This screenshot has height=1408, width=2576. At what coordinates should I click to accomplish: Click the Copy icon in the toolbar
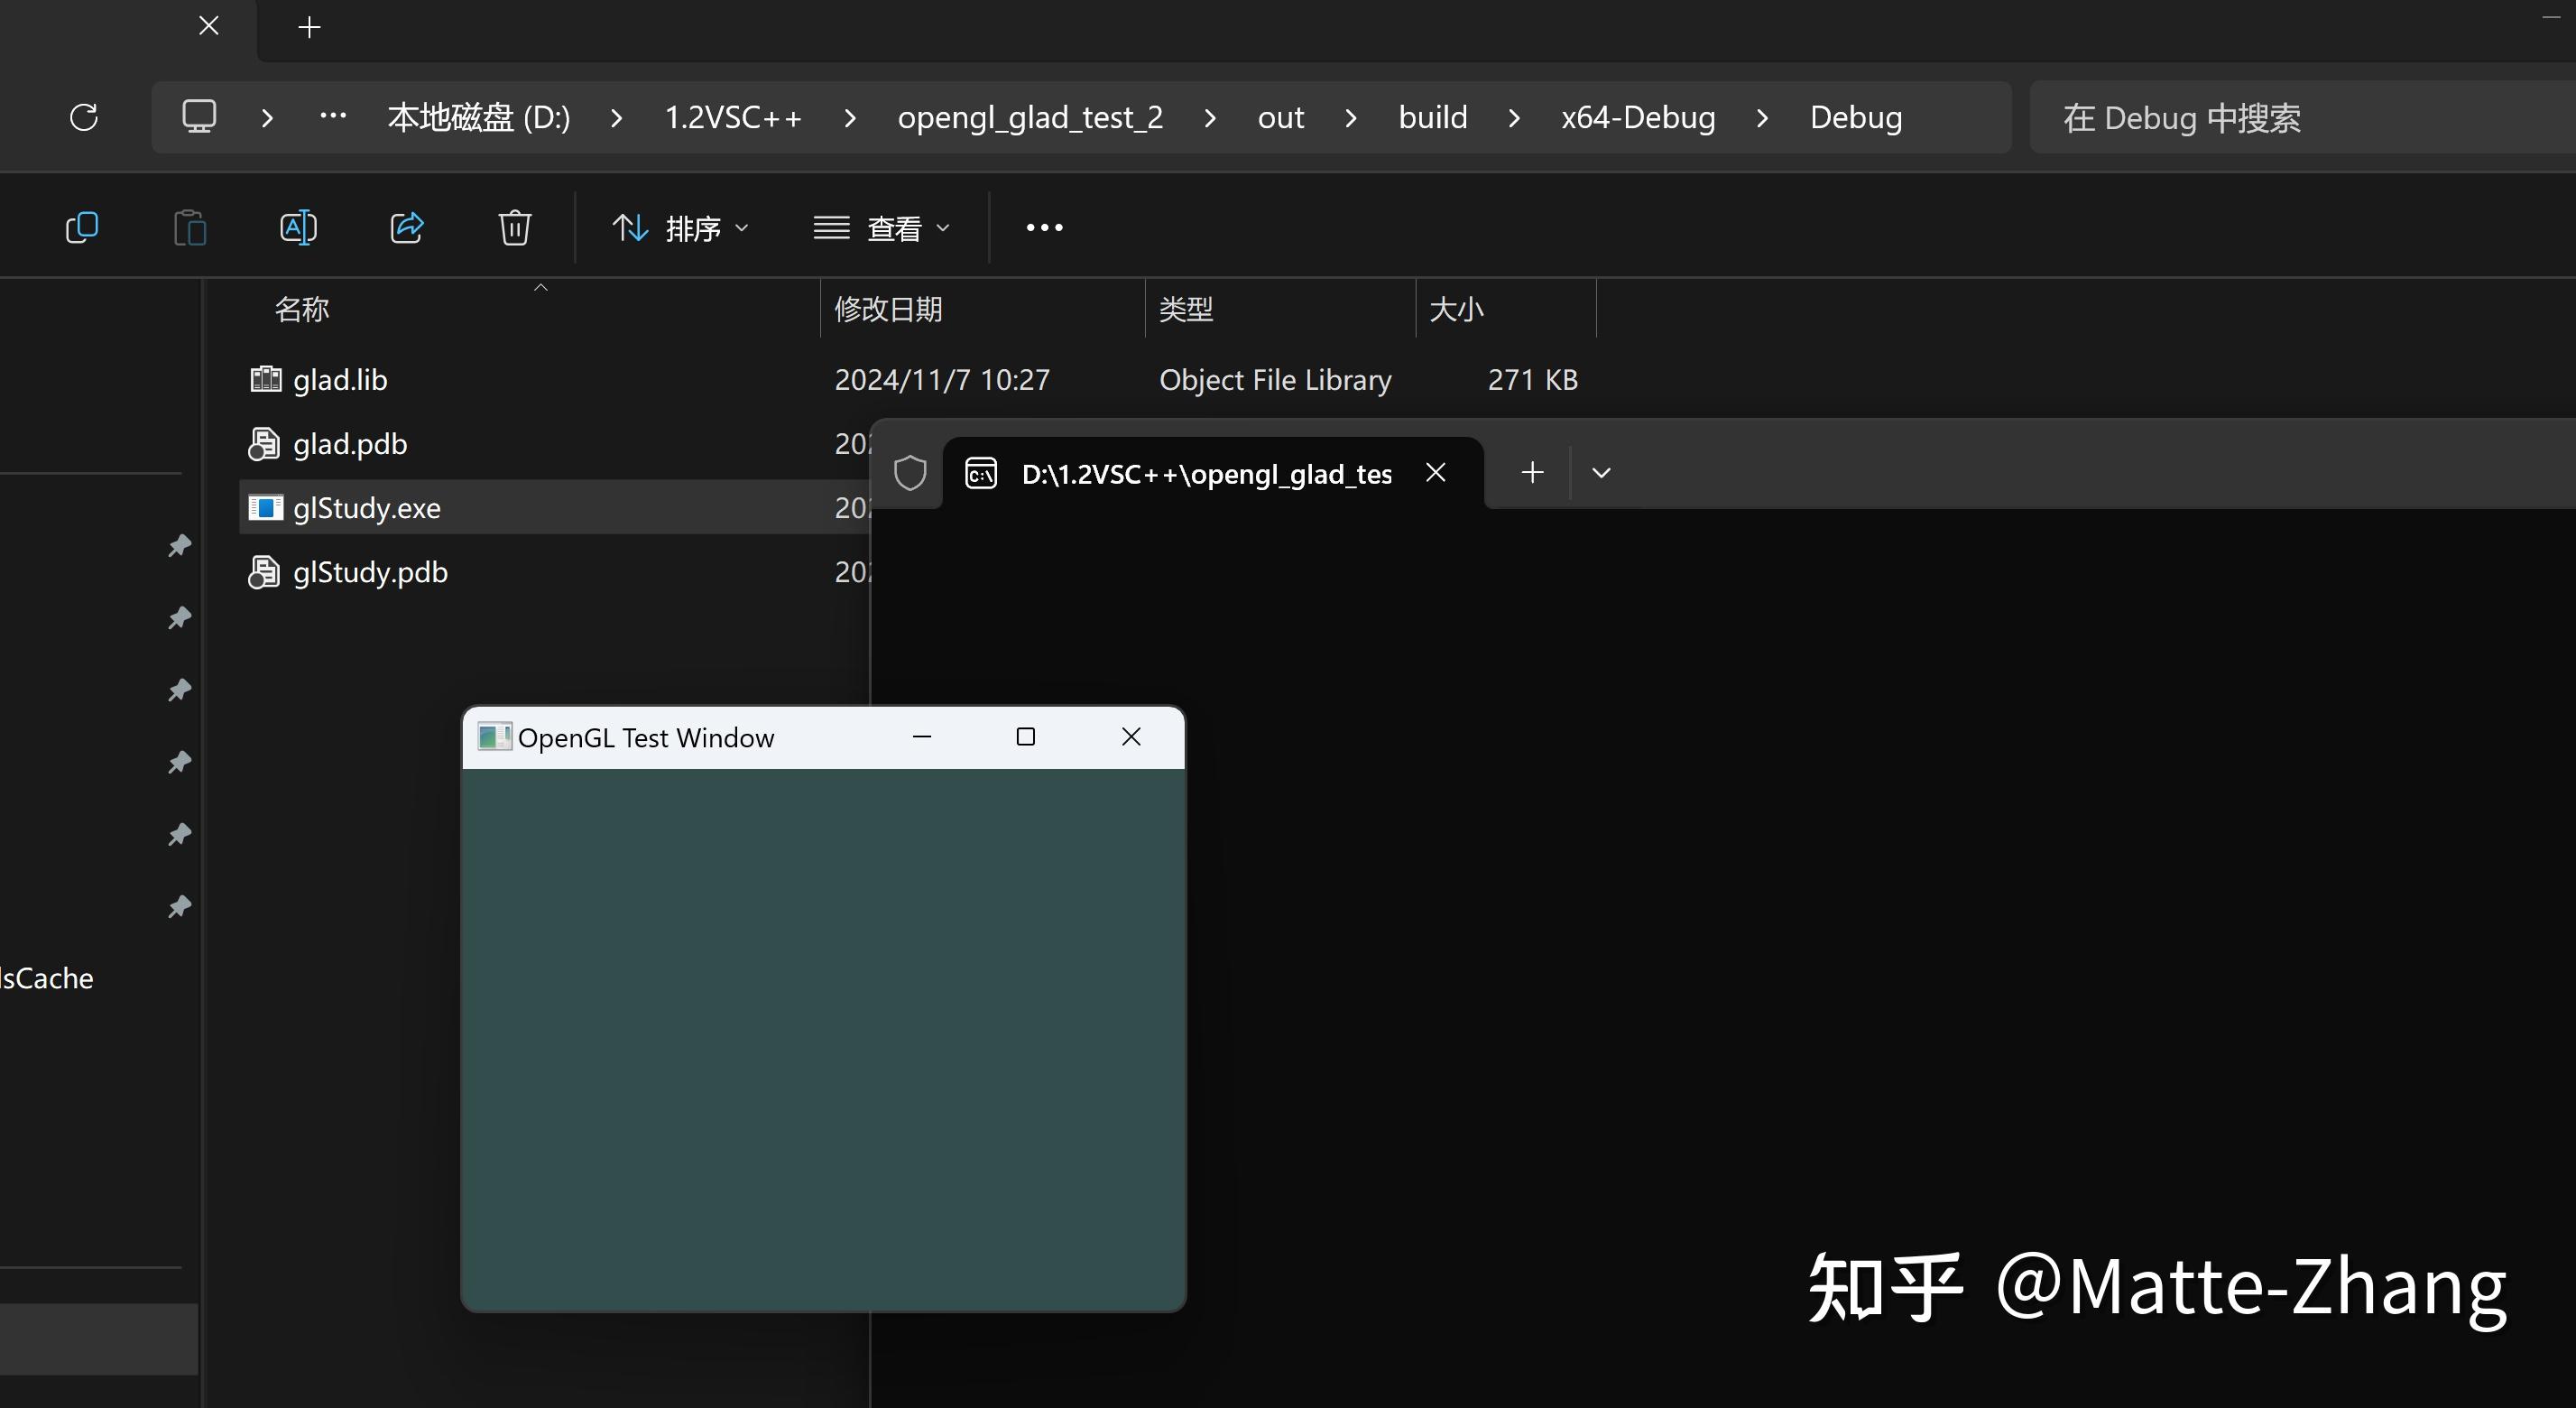coord(81,227)
